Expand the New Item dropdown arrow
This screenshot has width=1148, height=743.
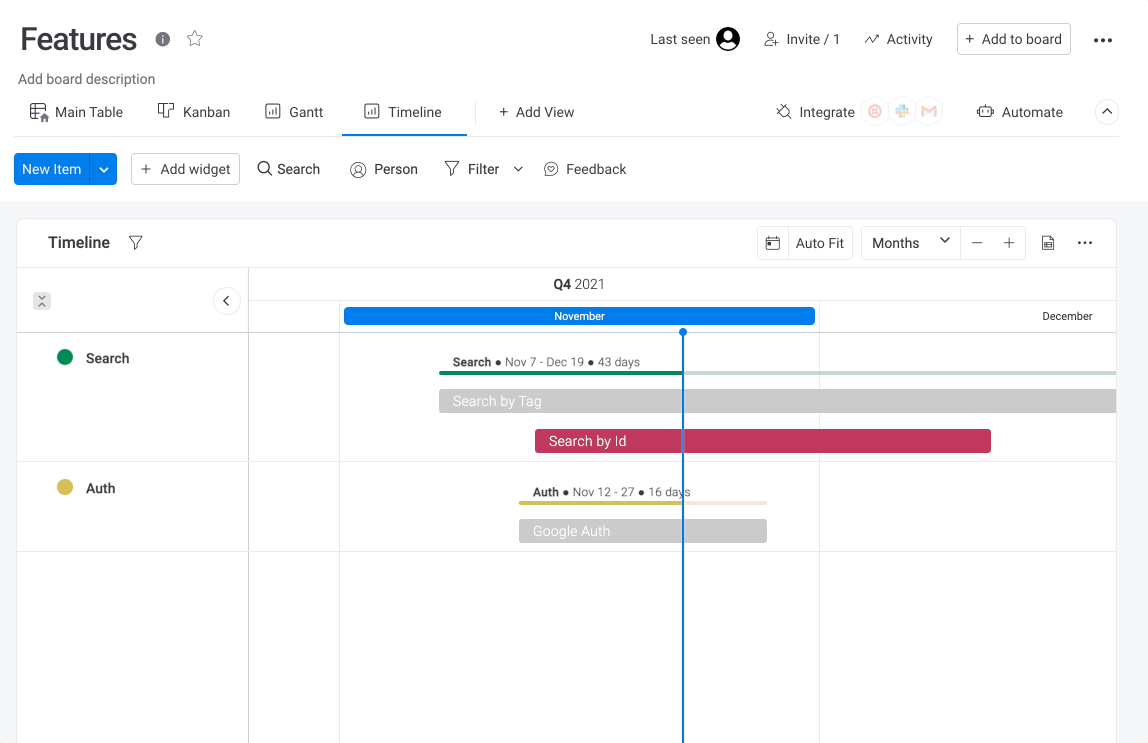coord(104,169)
